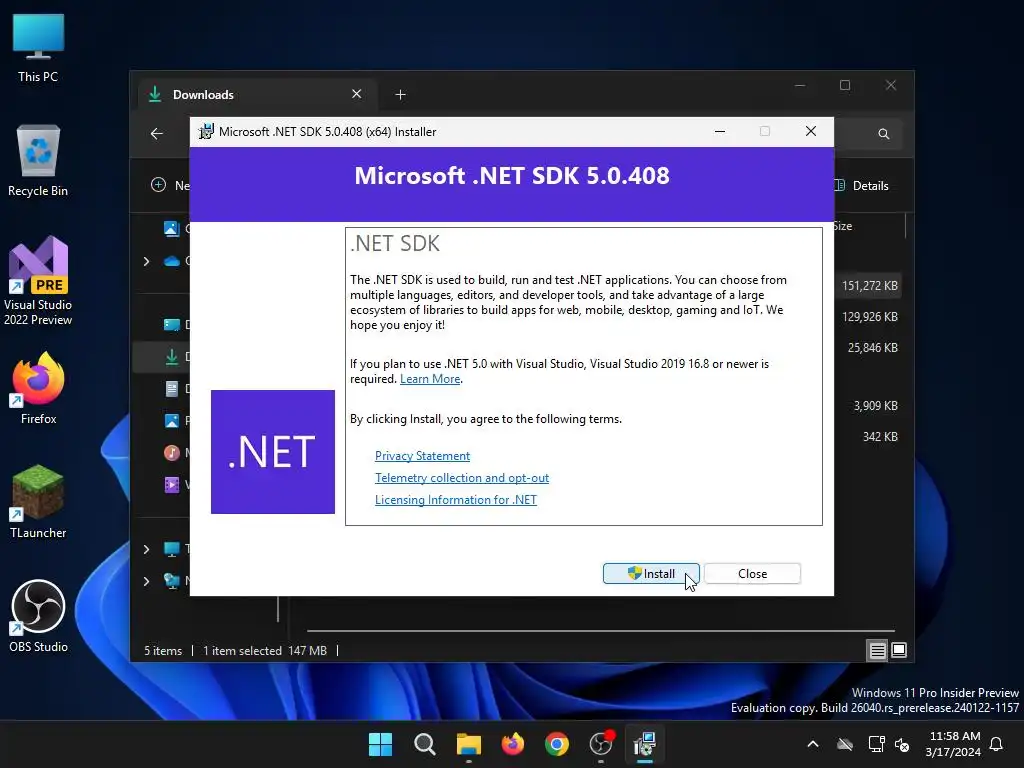
Task: Open the network status tray icon
Action: click(x=876, y=744)
